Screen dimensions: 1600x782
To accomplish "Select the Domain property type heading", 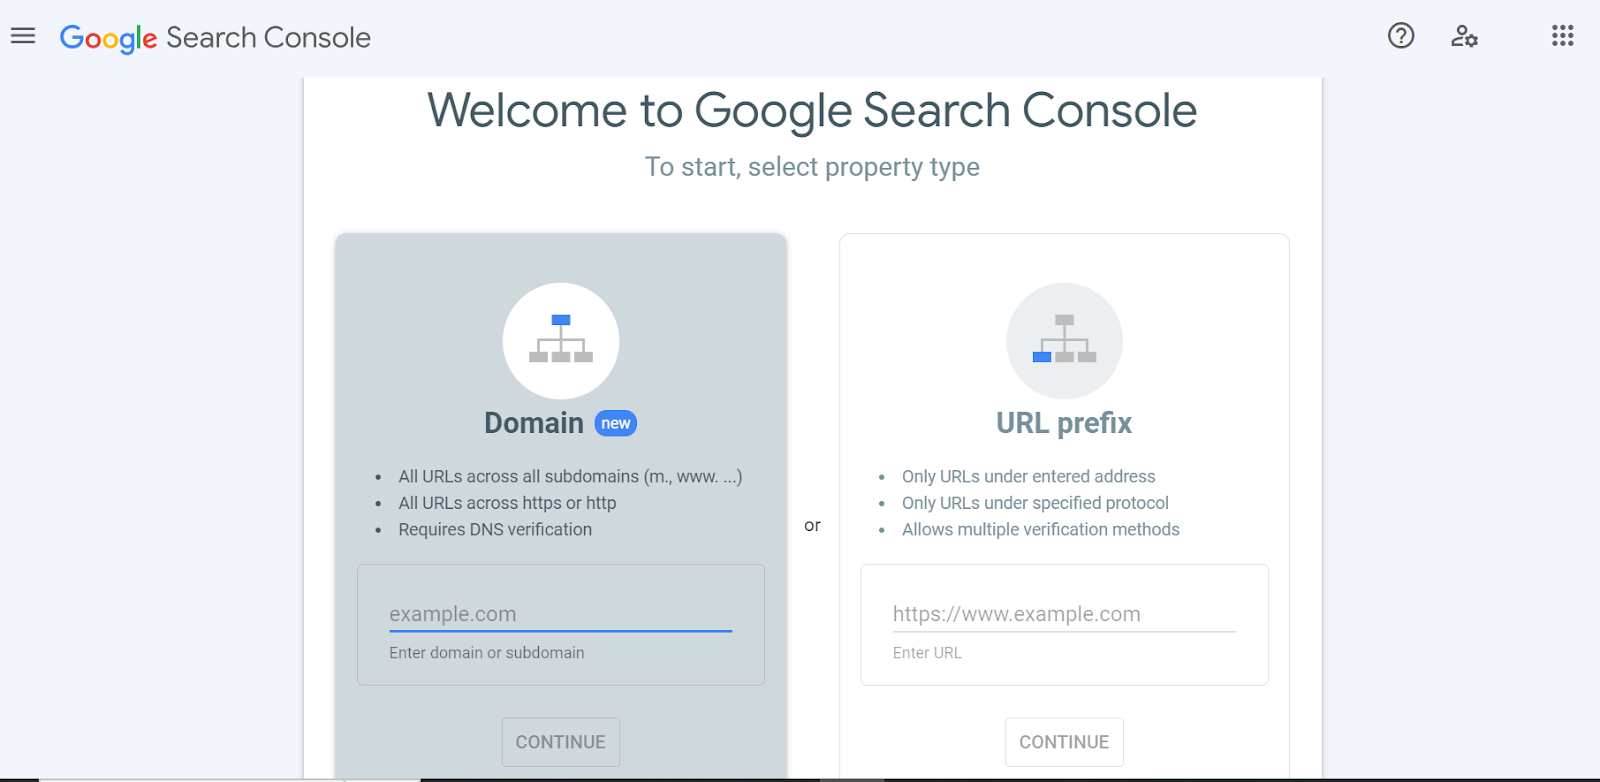I will 534,423.
